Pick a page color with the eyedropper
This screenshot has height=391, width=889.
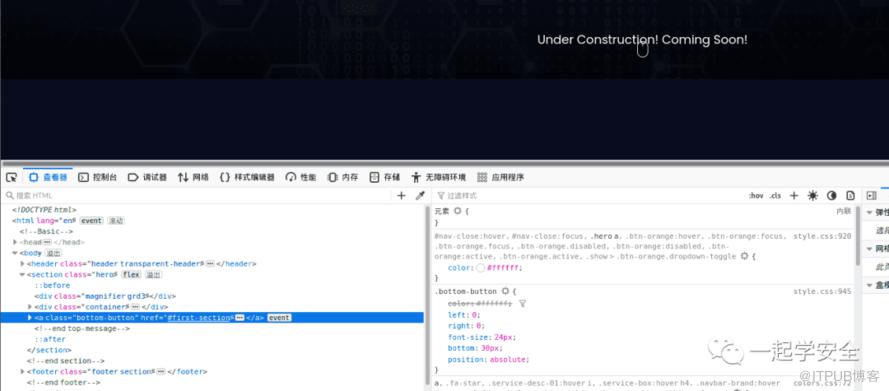420,196
